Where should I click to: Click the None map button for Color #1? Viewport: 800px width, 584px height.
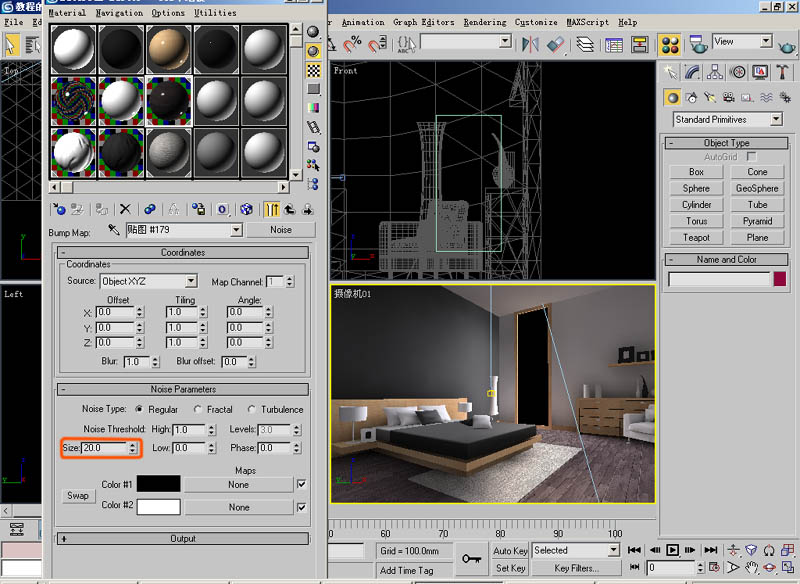(238, 485)
